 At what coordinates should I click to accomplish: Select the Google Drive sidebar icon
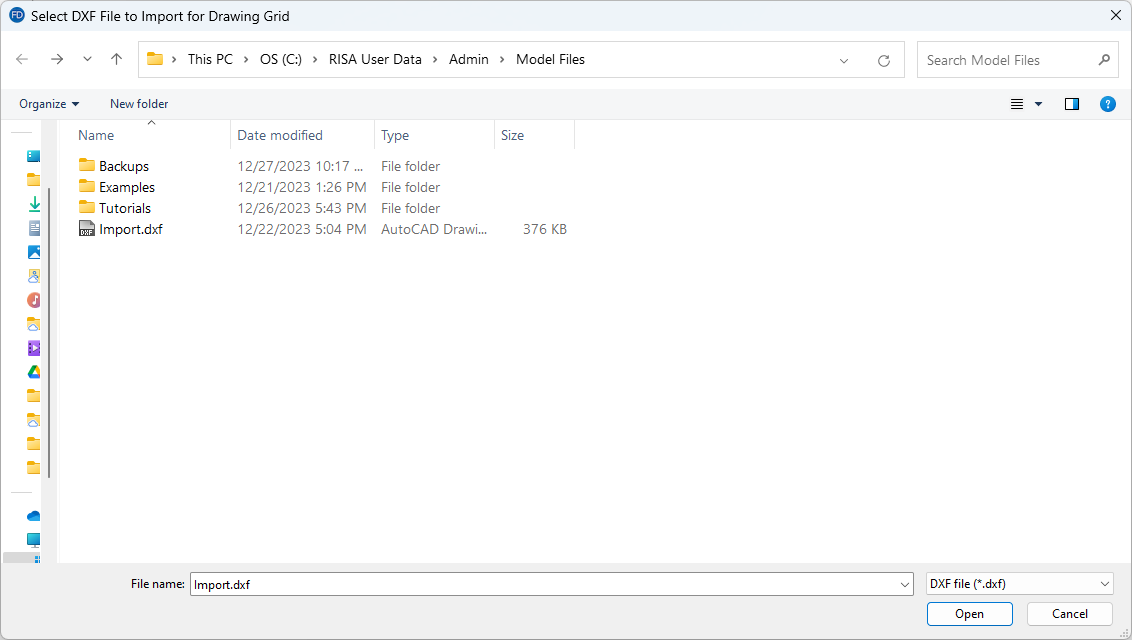[x=34, y=372]
